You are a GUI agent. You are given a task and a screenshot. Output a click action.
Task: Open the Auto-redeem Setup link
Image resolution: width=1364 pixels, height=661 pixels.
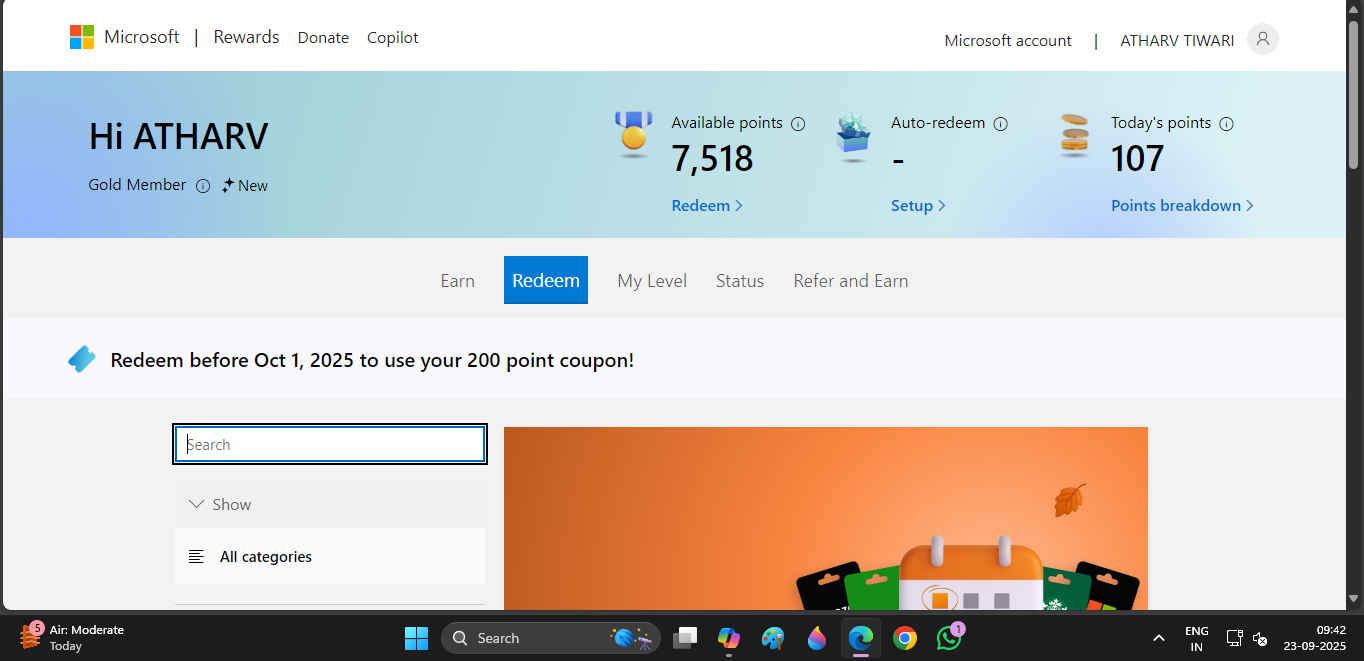tap(918, 206)
